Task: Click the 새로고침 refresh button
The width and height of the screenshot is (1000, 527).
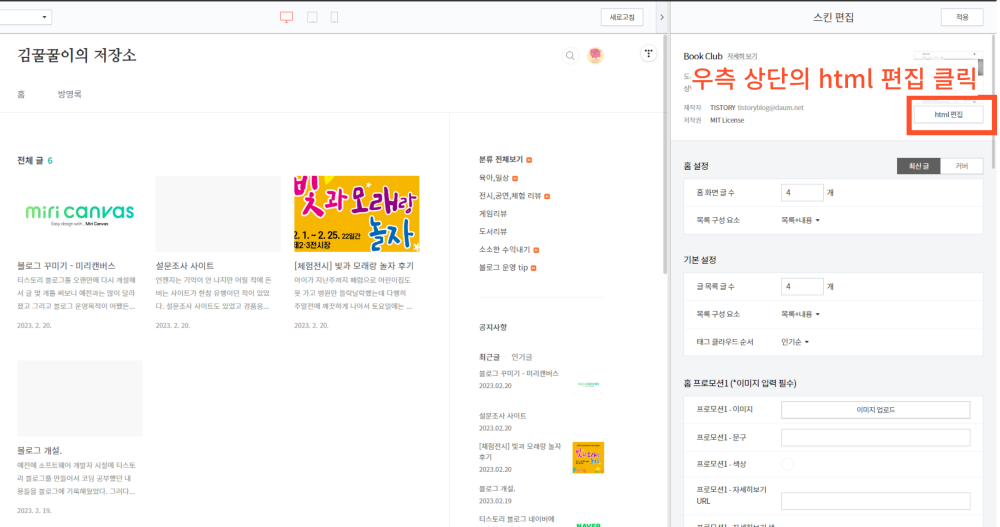Action: pos(622,17)
